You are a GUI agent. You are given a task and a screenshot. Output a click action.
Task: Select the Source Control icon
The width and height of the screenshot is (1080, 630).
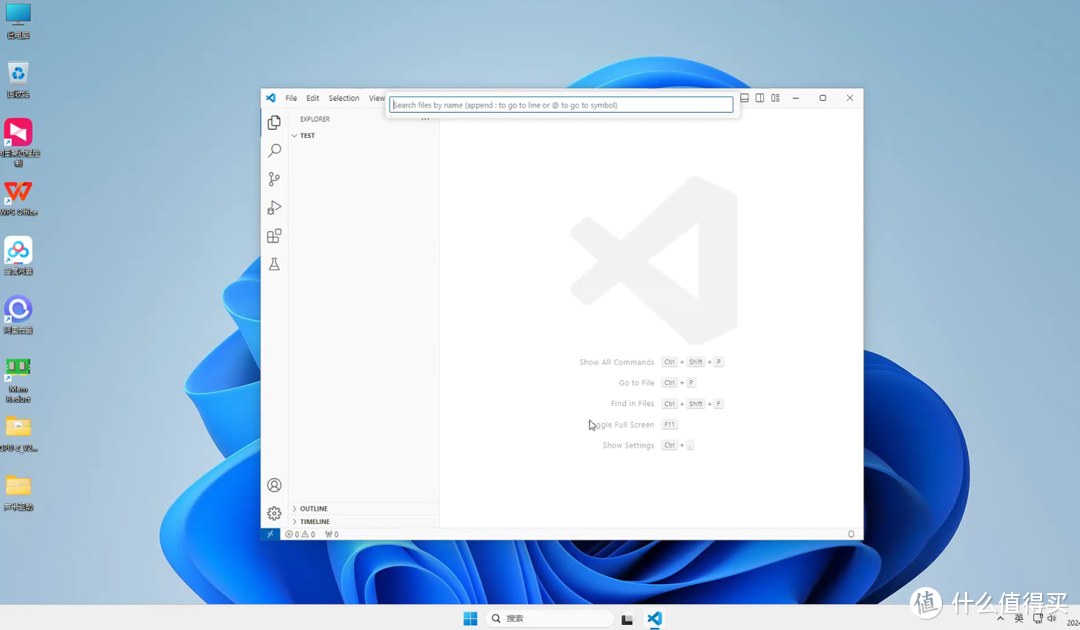point(274,178)
